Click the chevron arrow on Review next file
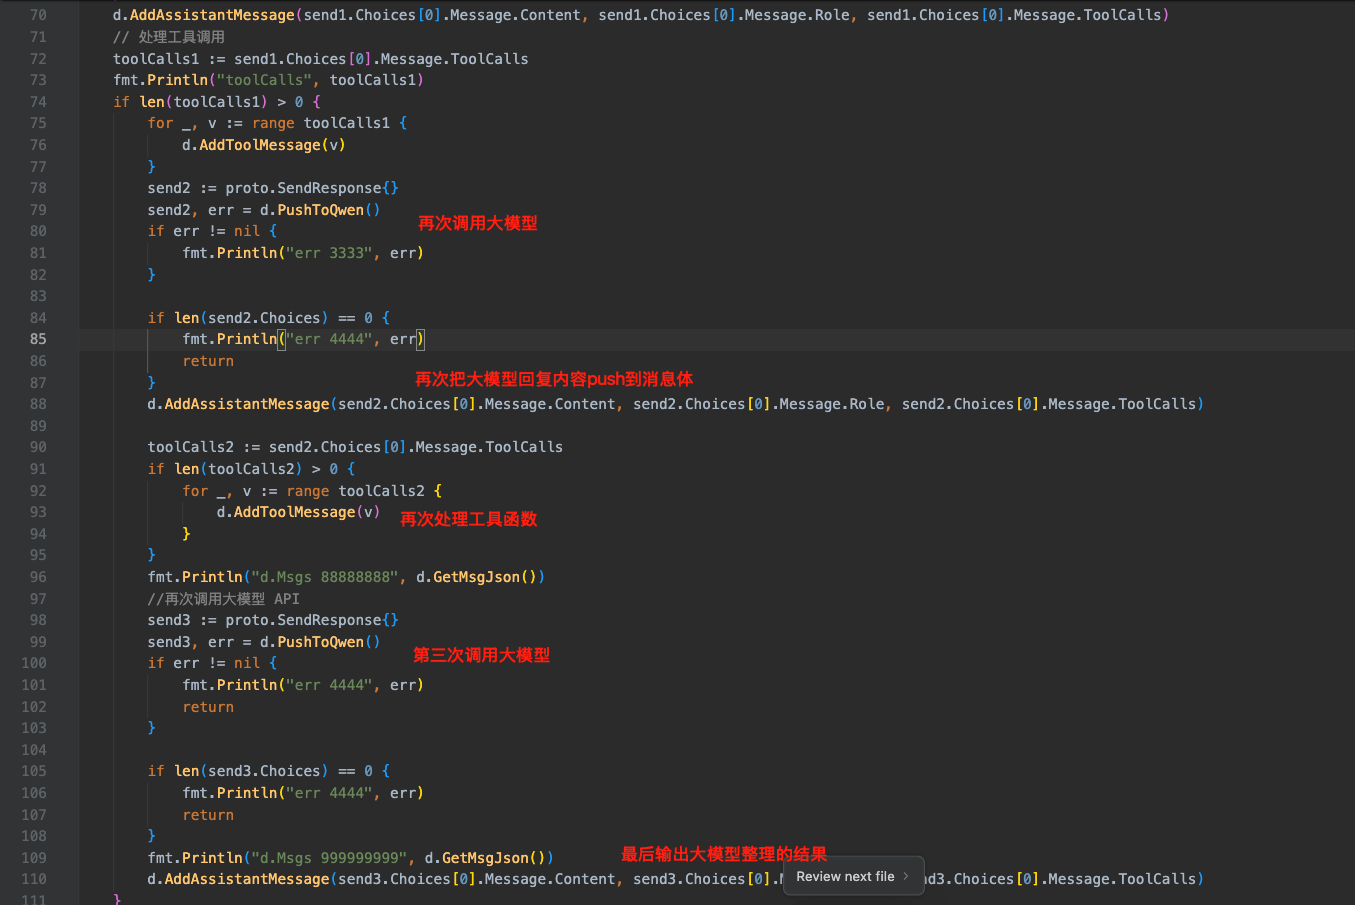This screenshot has height=905, width=1355. (906, 877)
